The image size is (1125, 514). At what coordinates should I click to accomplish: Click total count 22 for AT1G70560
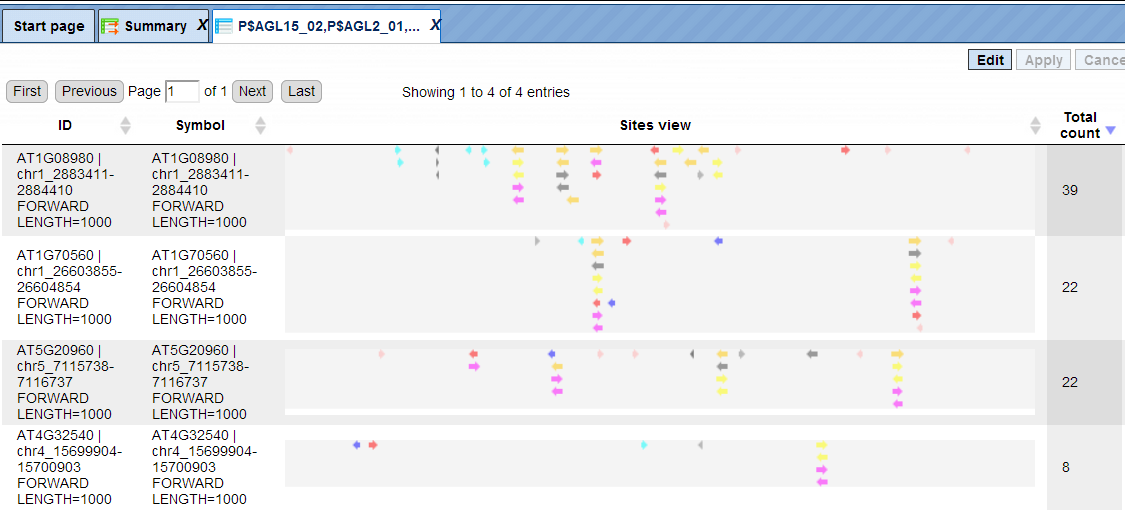[1070, 287]
